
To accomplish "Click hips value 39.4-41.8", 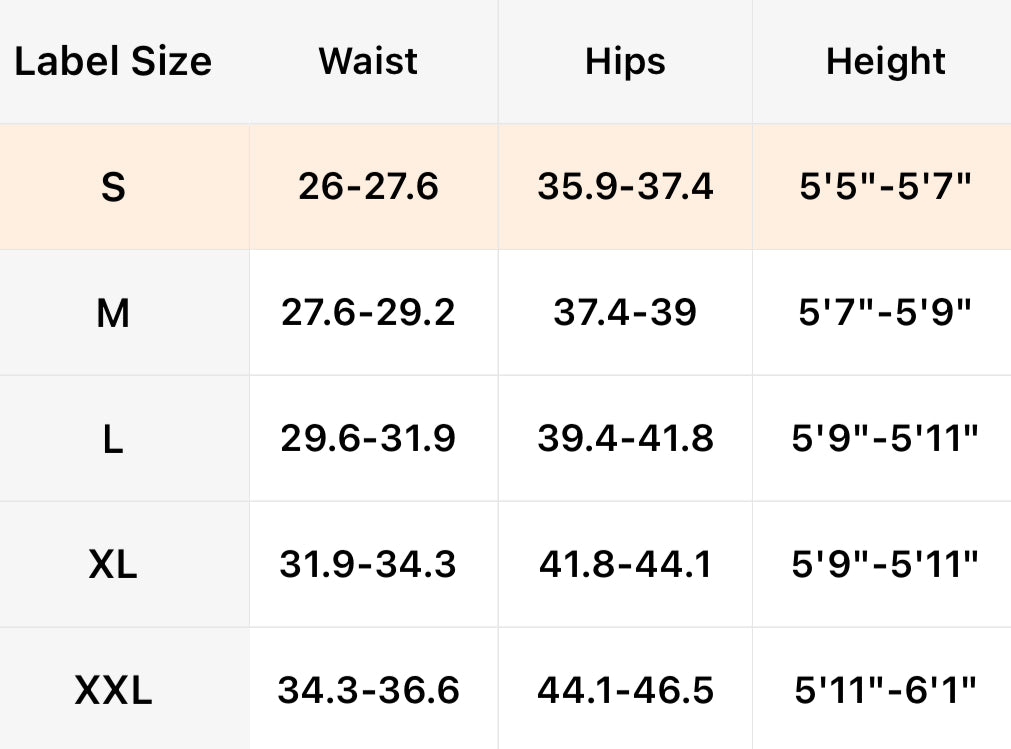I will click(625, 439).
